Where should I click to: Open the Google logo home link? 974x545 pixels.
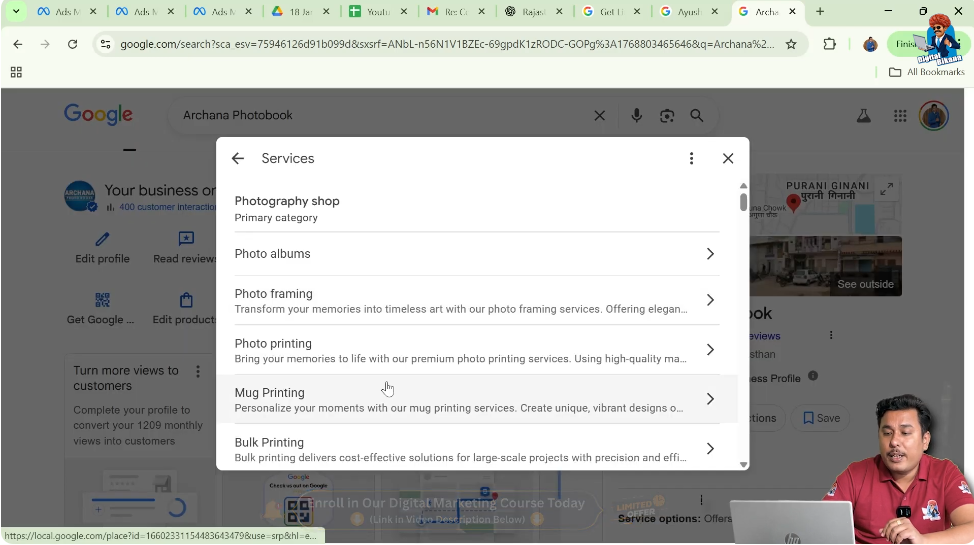tap(98, 114)
